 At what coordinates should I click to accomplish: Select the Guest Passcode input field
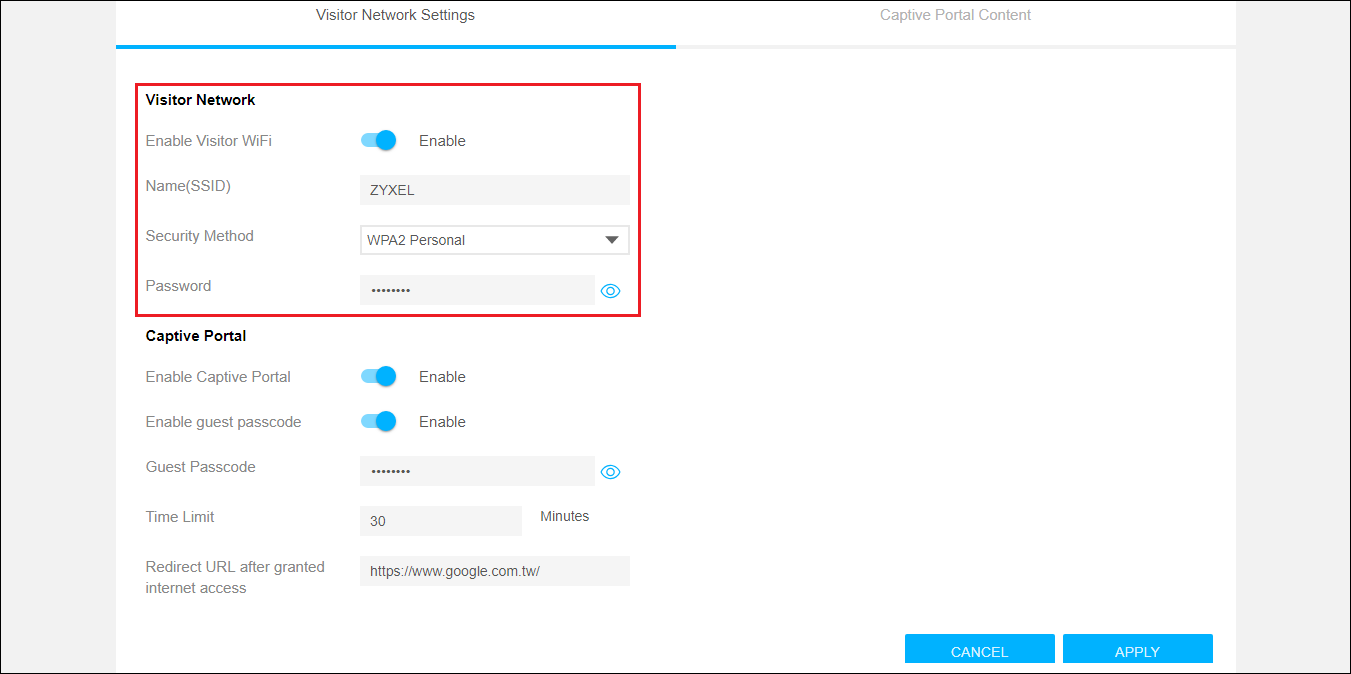click(x=477, y=471)
